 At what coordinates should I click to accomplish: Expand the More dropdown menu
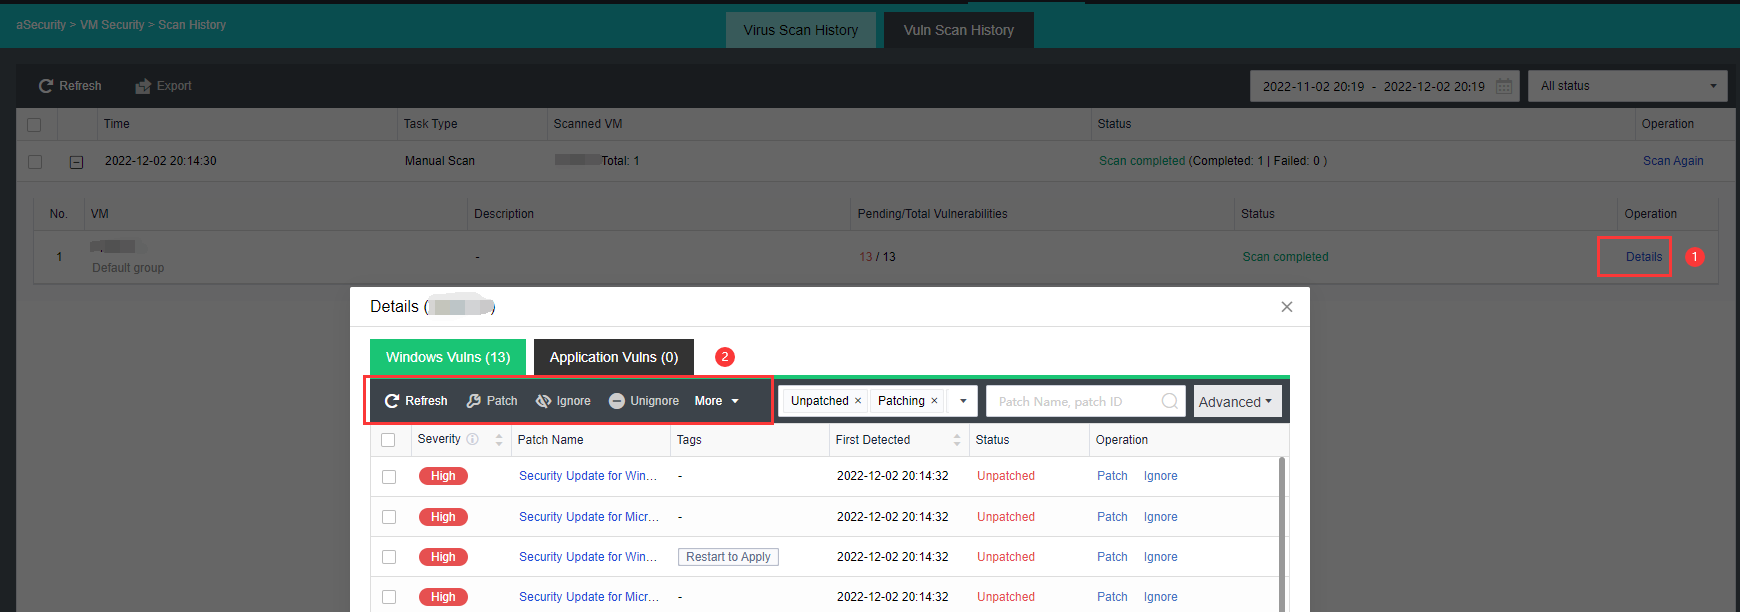click(x=717, y=401)
